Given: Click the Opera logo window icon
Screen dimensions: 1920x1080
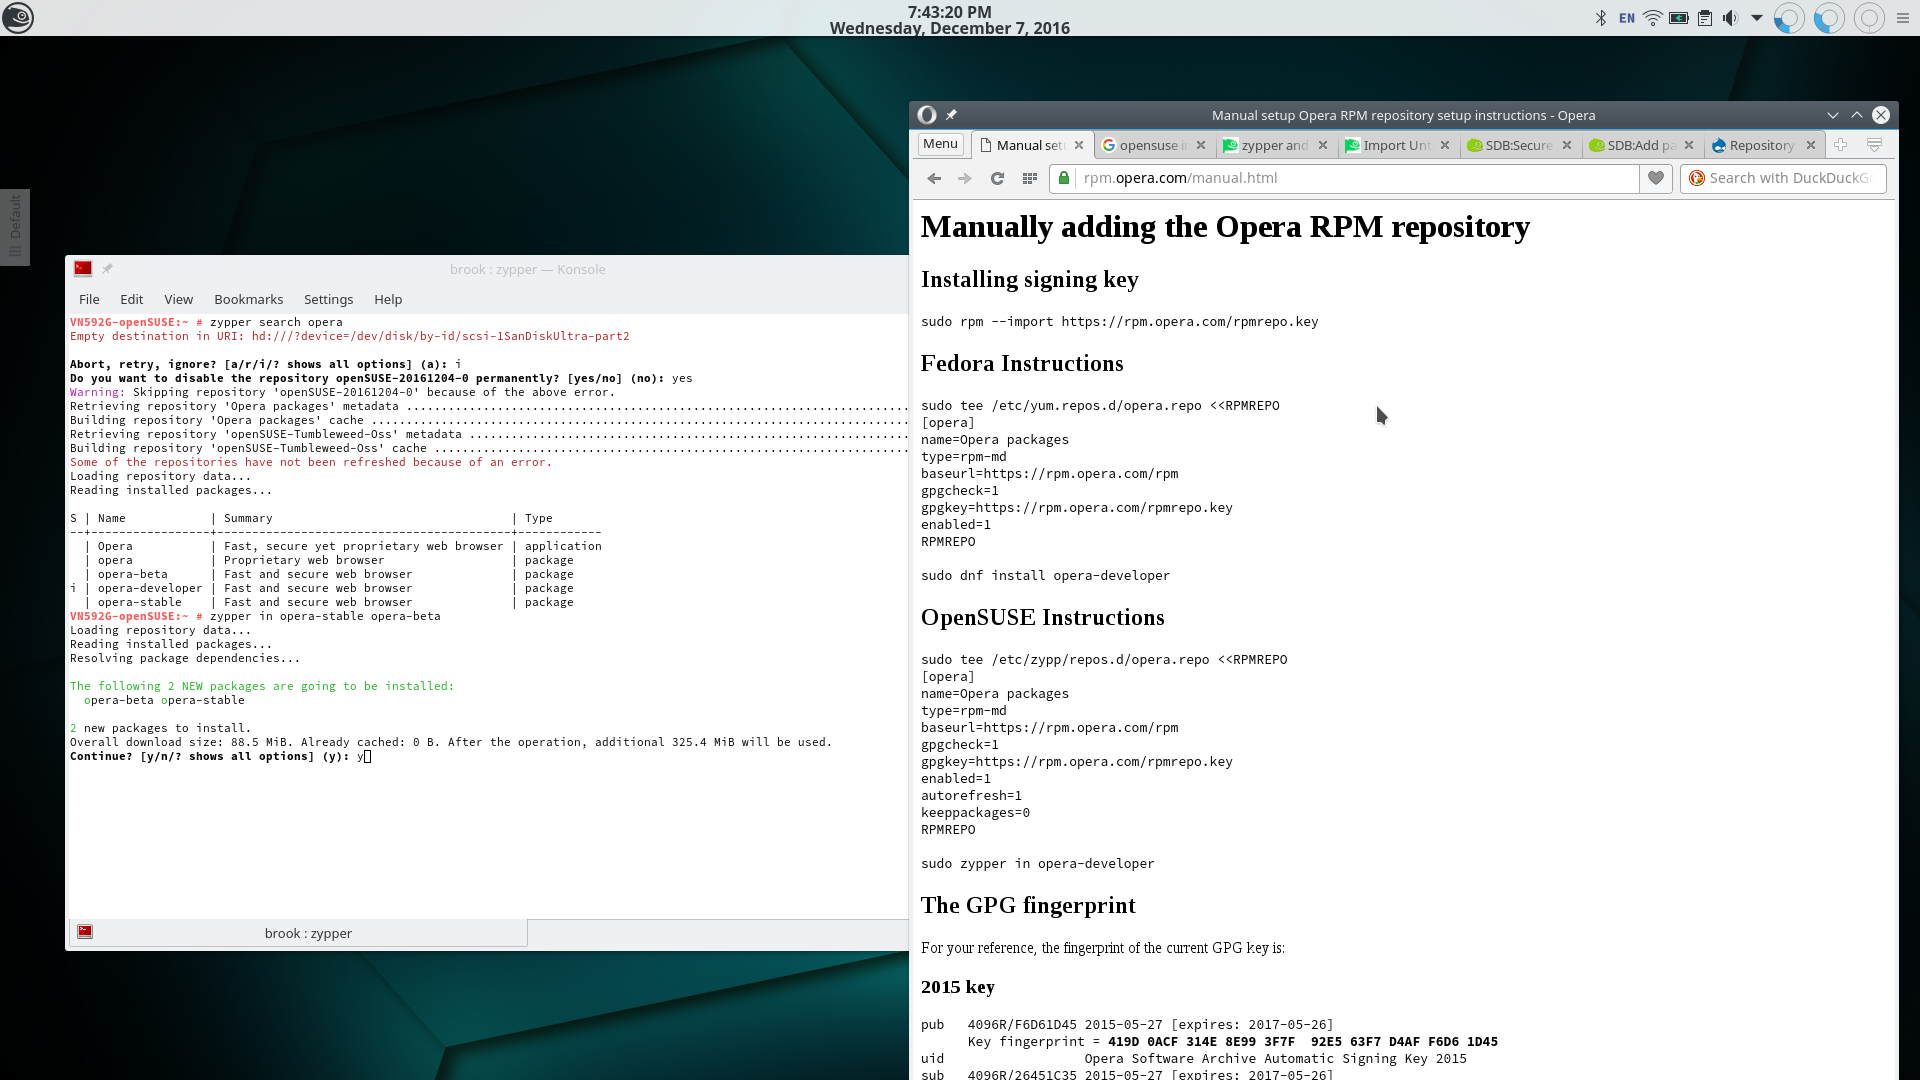Looking at the screenshot, I should 927,115.
